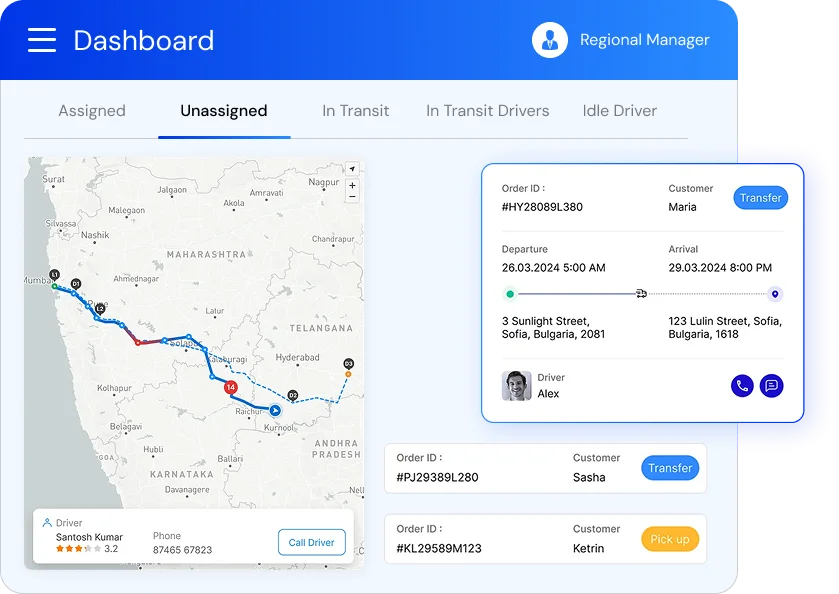Click driver Alex's photo thumbnail
The width and height of the screenshot is (839, 594).
(516, 385)
